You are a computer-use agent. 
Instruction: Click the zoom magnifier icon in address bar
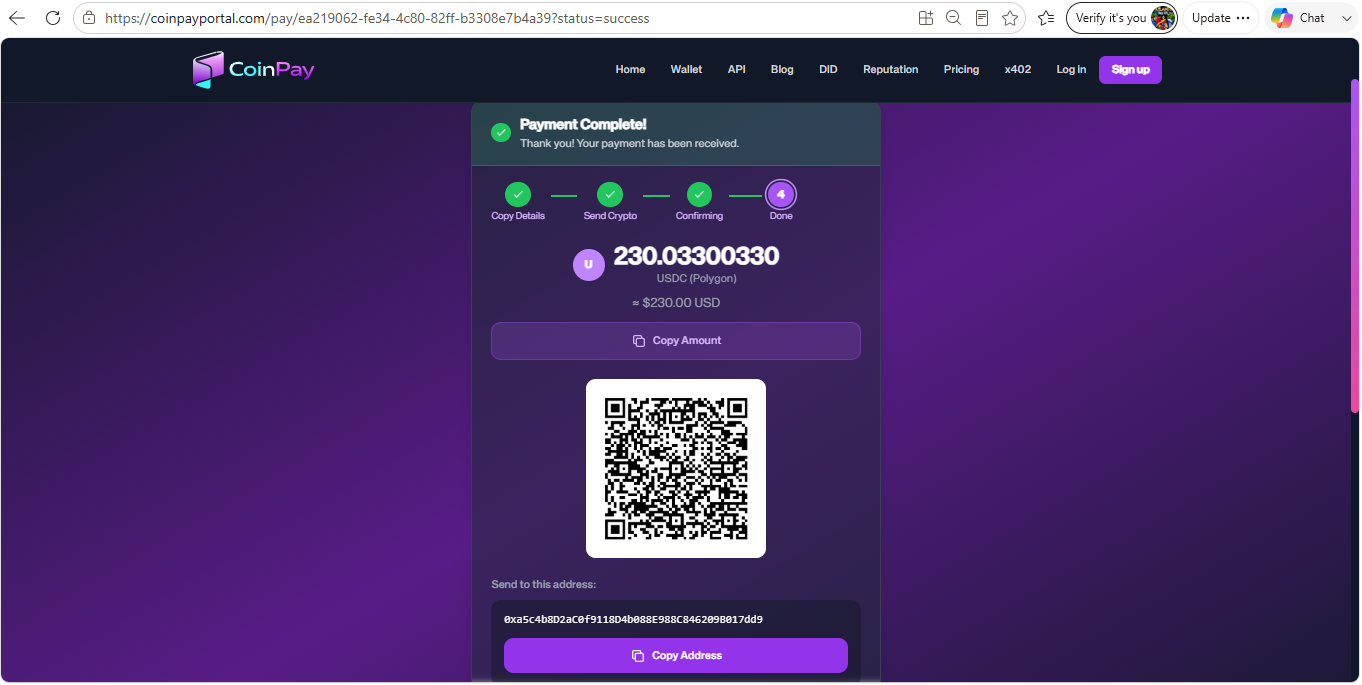(x=953, y=18)
